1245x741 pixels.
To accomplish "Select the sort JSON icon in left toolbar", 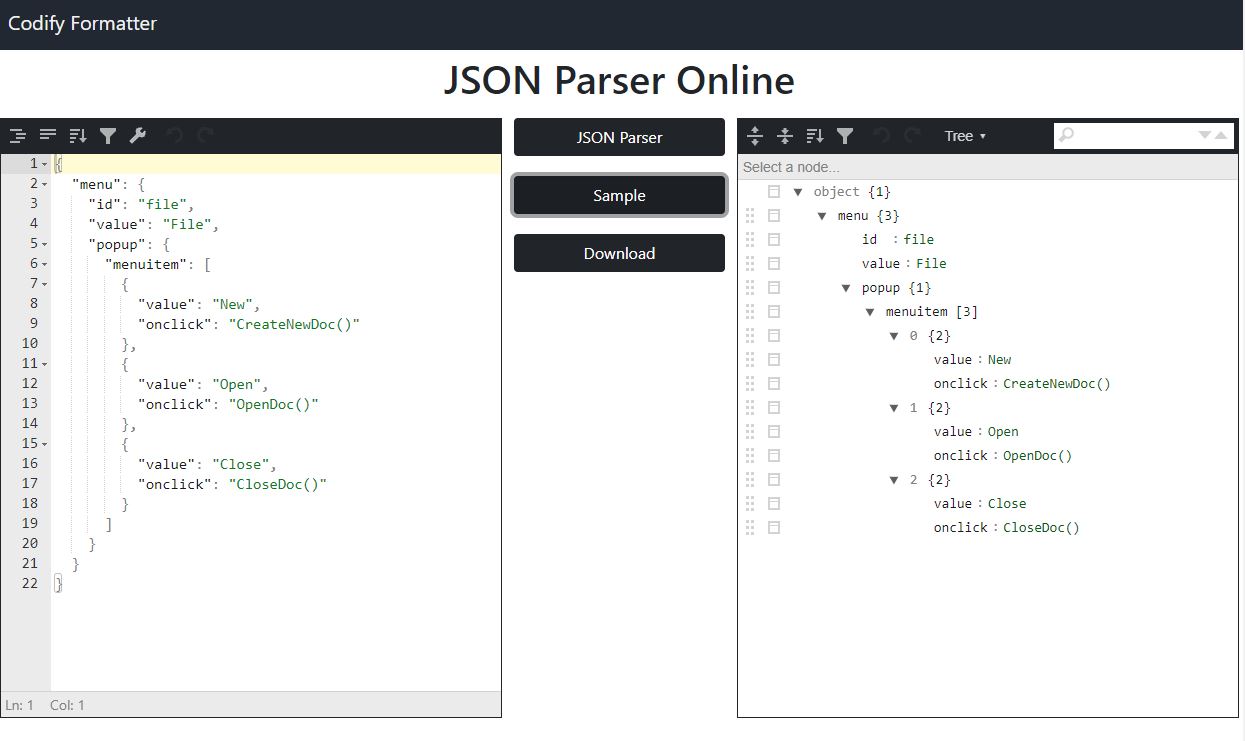I will point(77,135).
